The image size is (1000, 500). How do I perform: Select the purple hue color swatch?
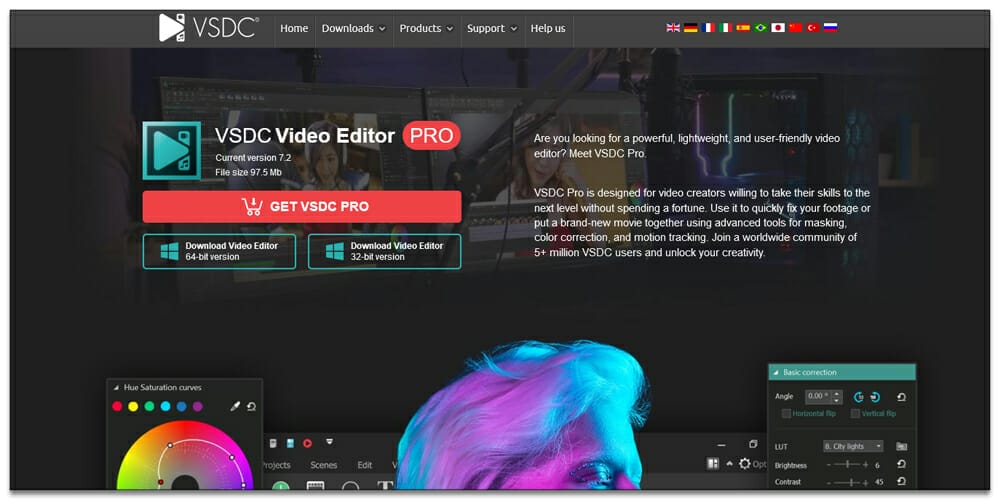[198, 406]
